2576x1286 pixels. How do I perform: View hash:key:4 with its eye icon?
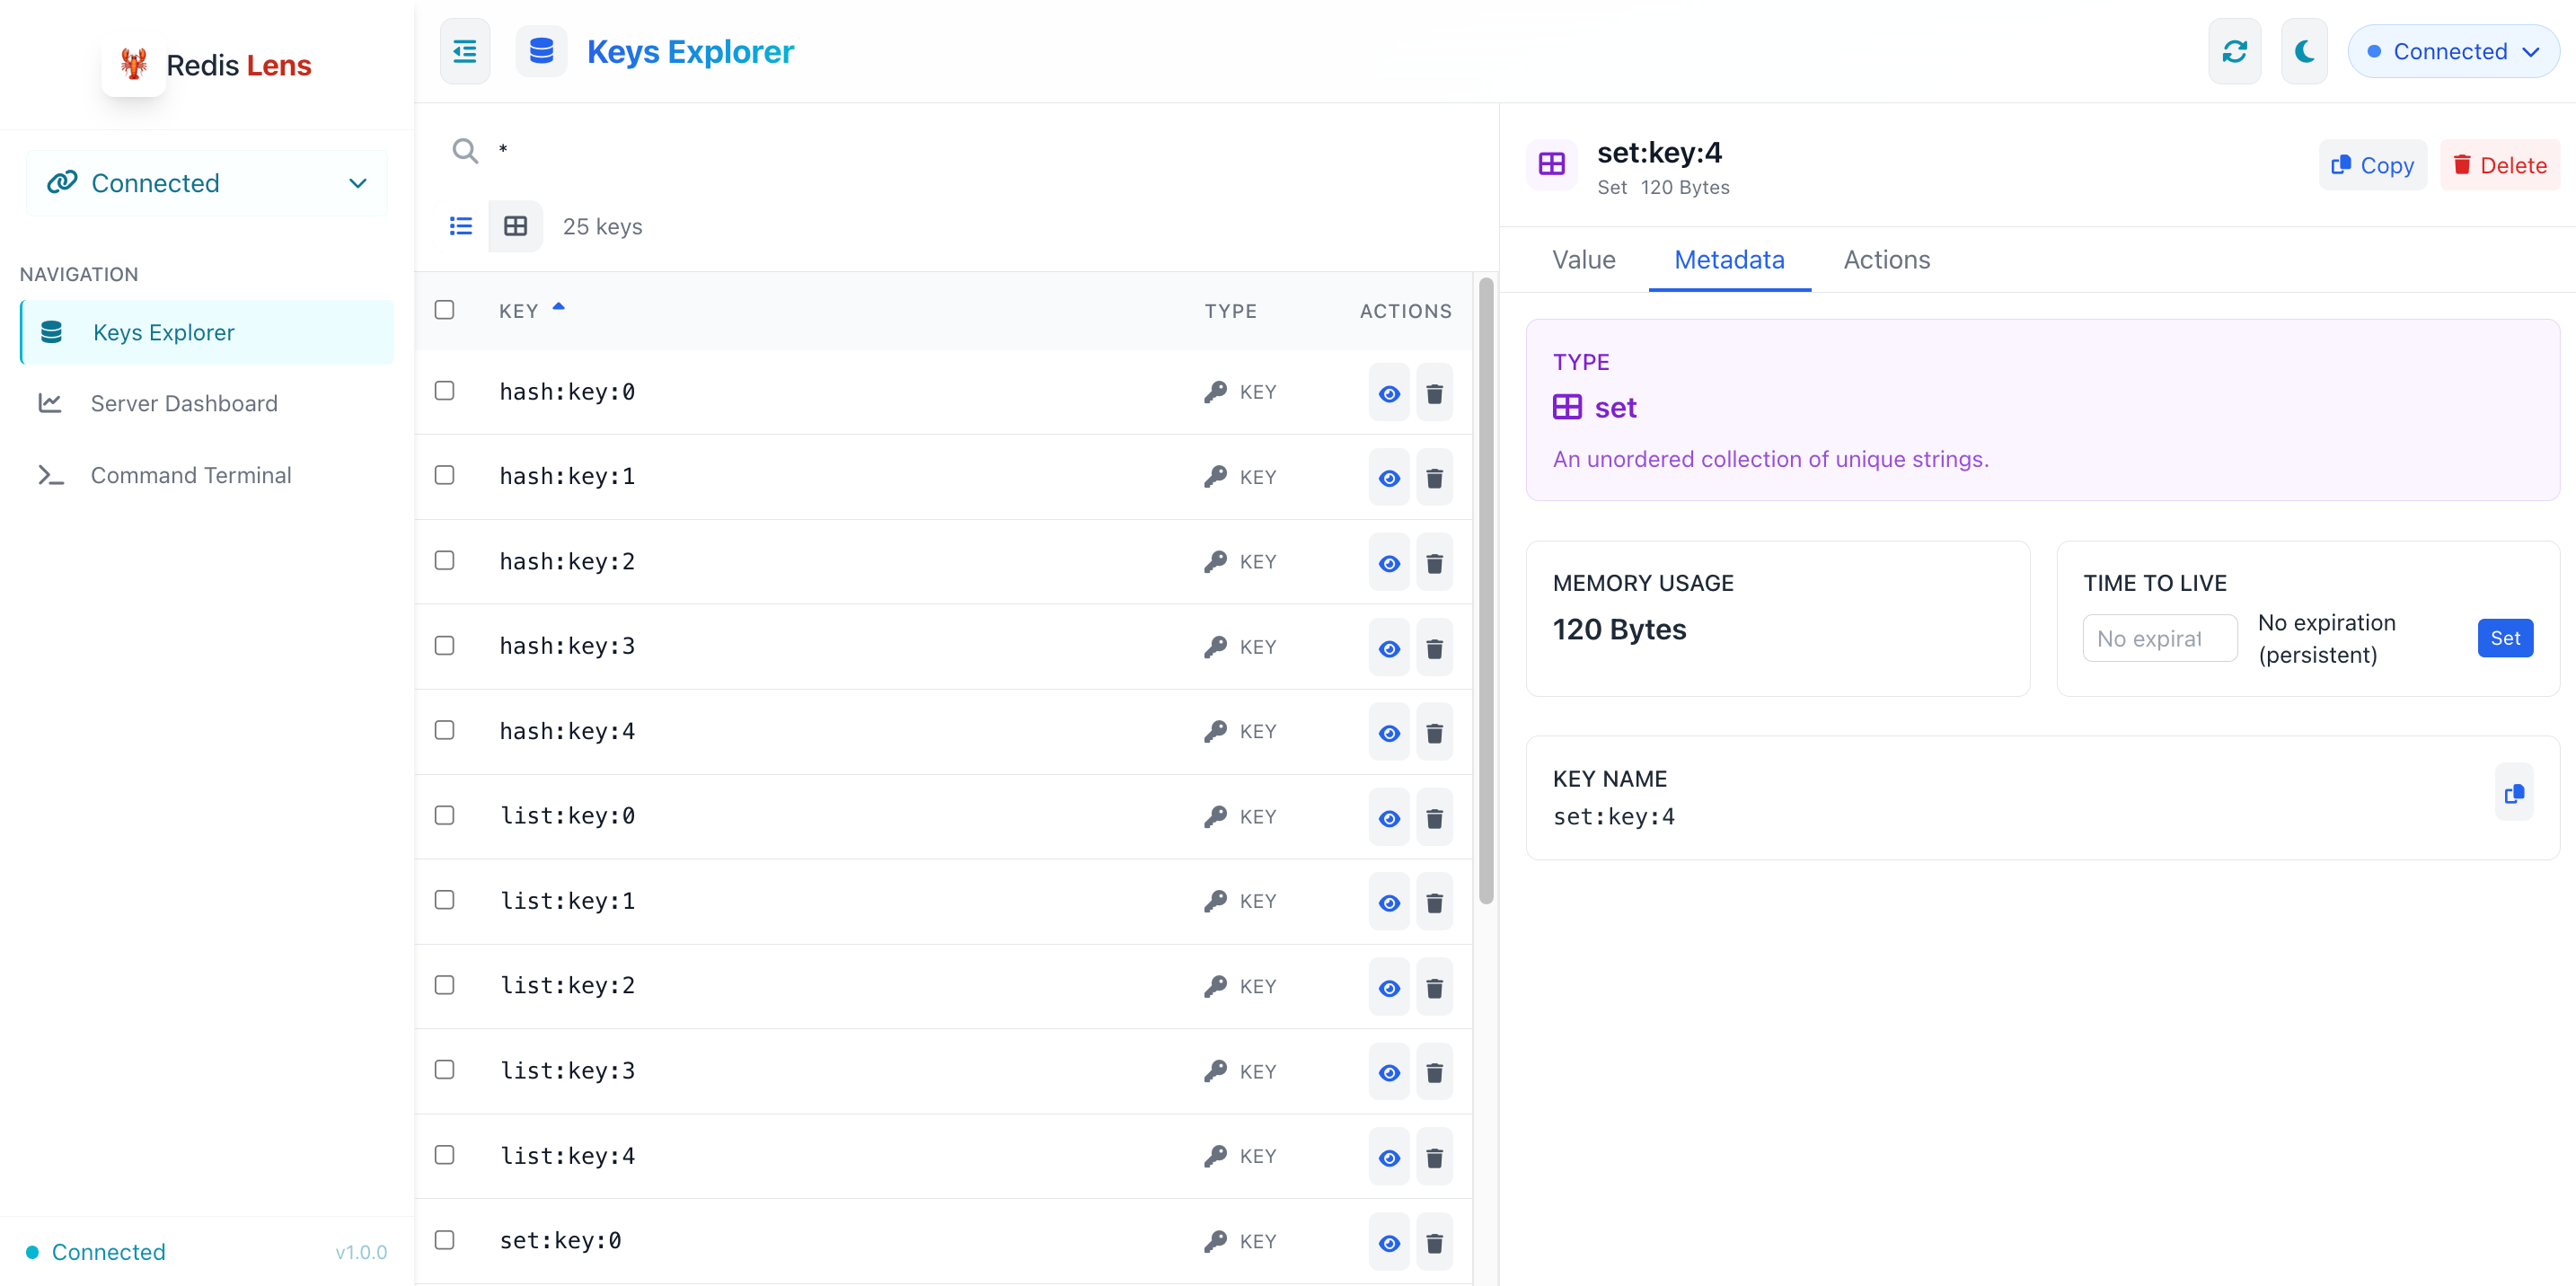[x=1389, y=733]
